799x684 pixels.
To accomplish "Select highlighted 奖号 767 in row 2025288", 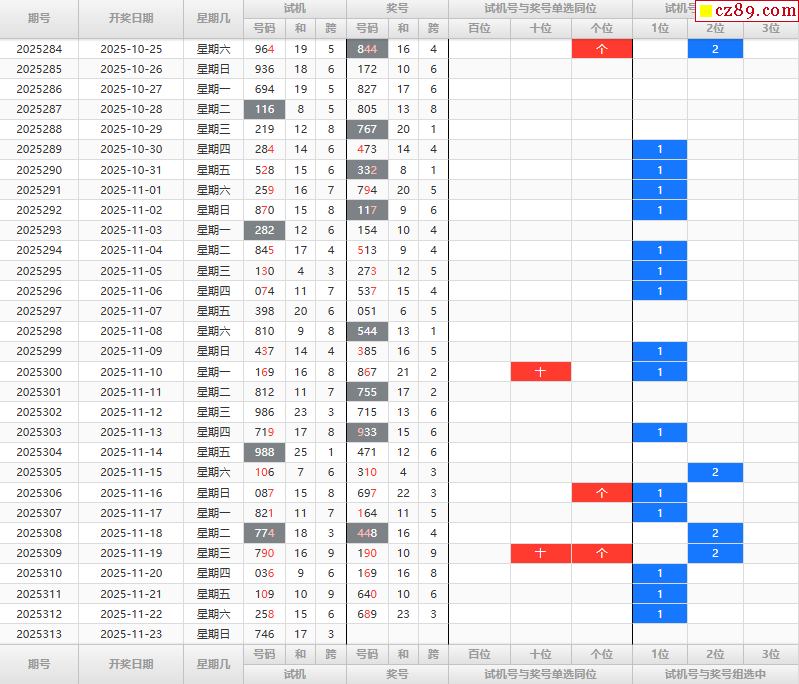I will (367, 130).
